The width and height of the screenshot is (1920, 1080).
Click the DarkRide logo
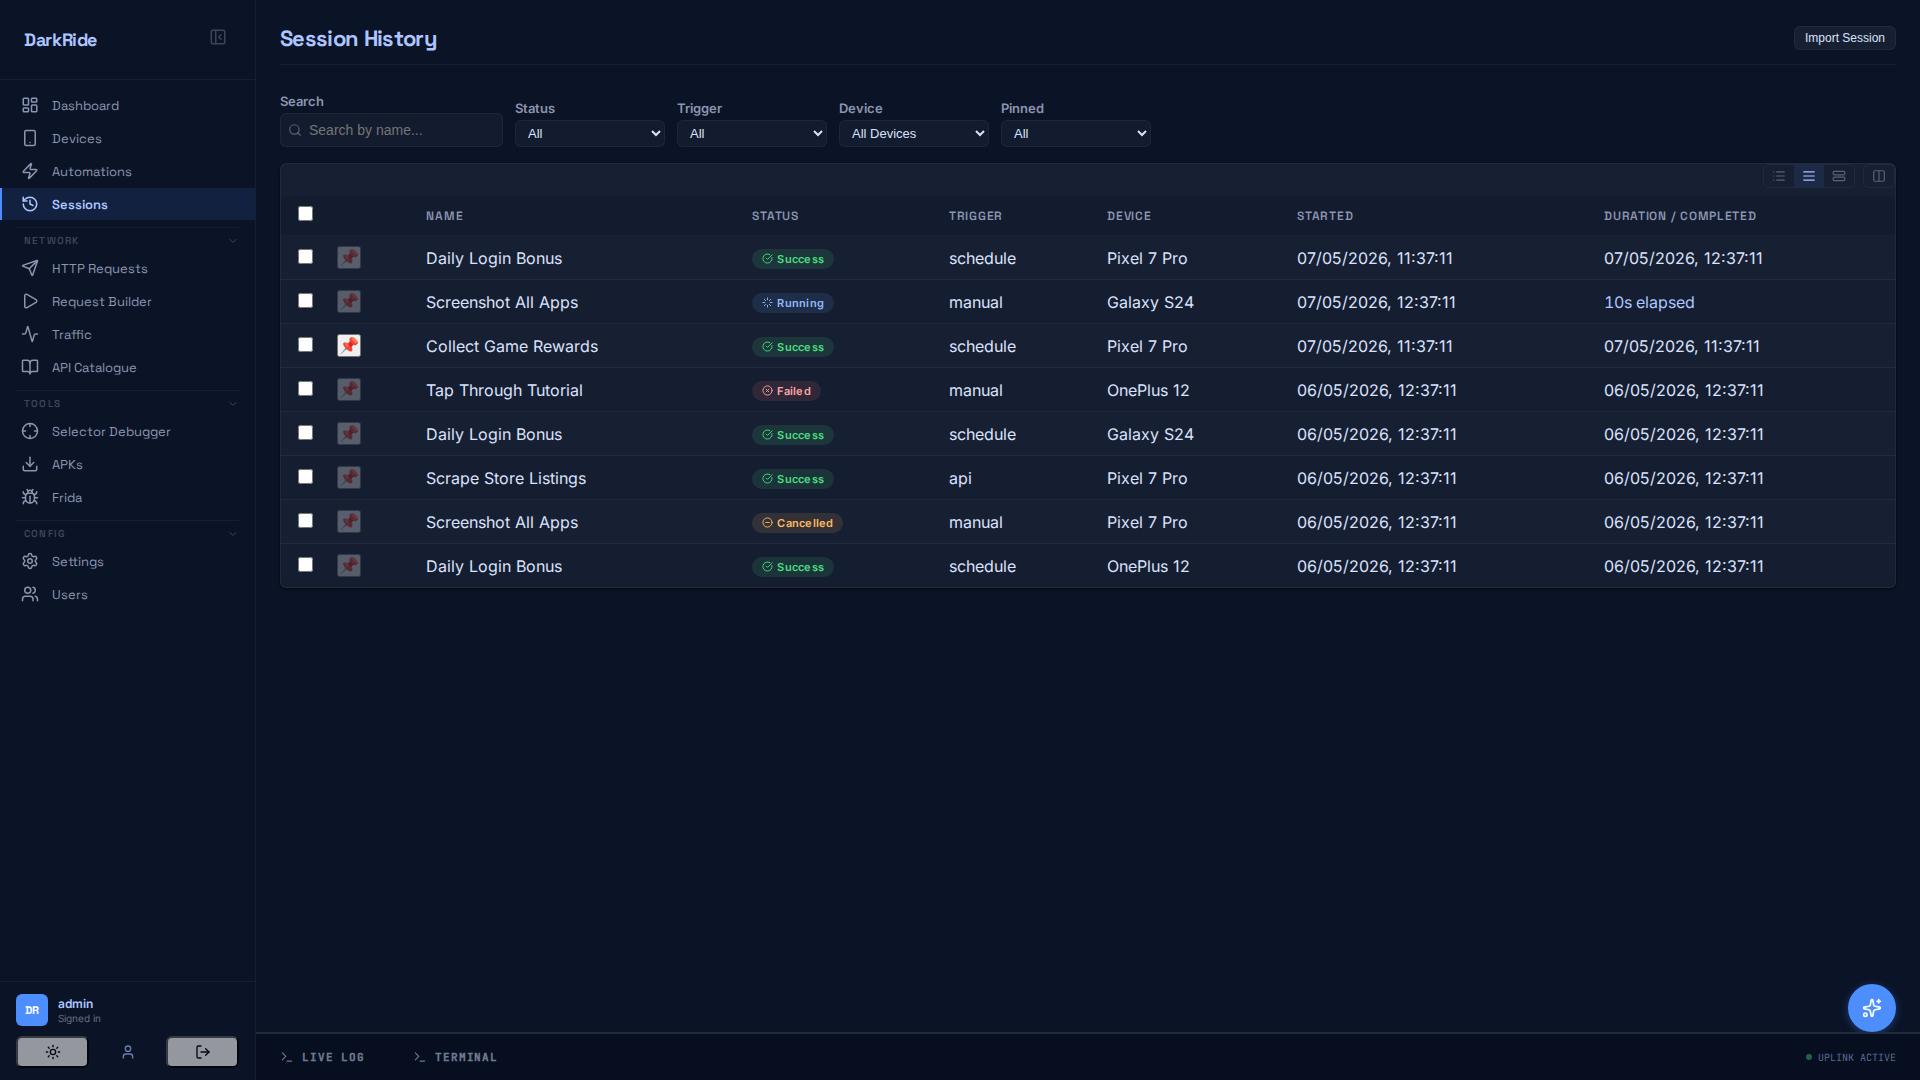pyautogui.click(x=60, y=40)
